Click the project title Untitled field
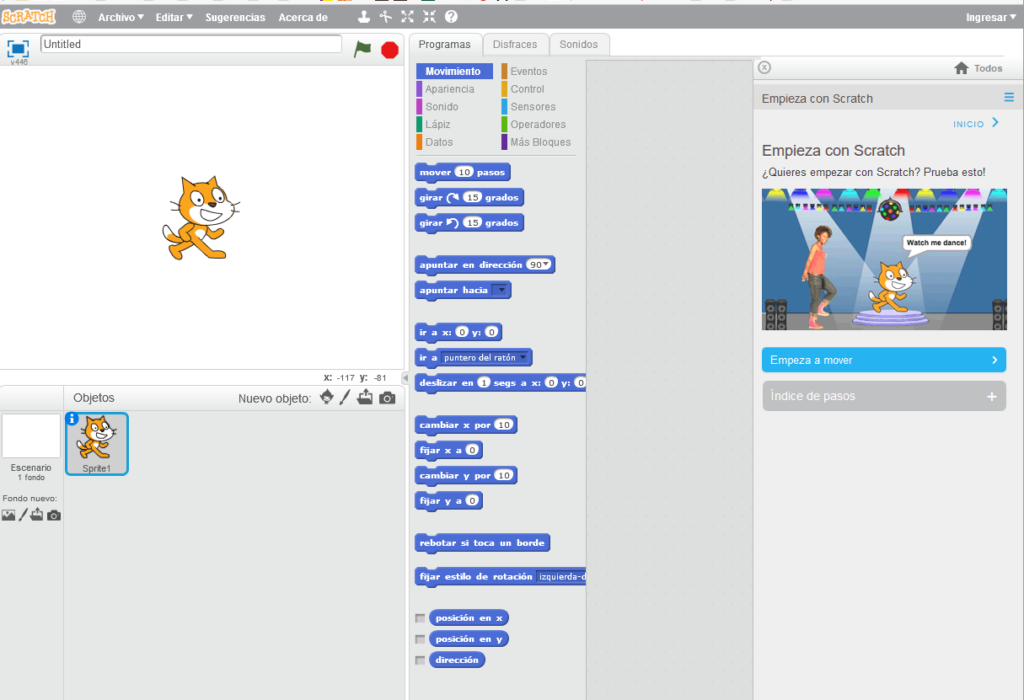Viewport: 1024px width, 700px height. 191,44
